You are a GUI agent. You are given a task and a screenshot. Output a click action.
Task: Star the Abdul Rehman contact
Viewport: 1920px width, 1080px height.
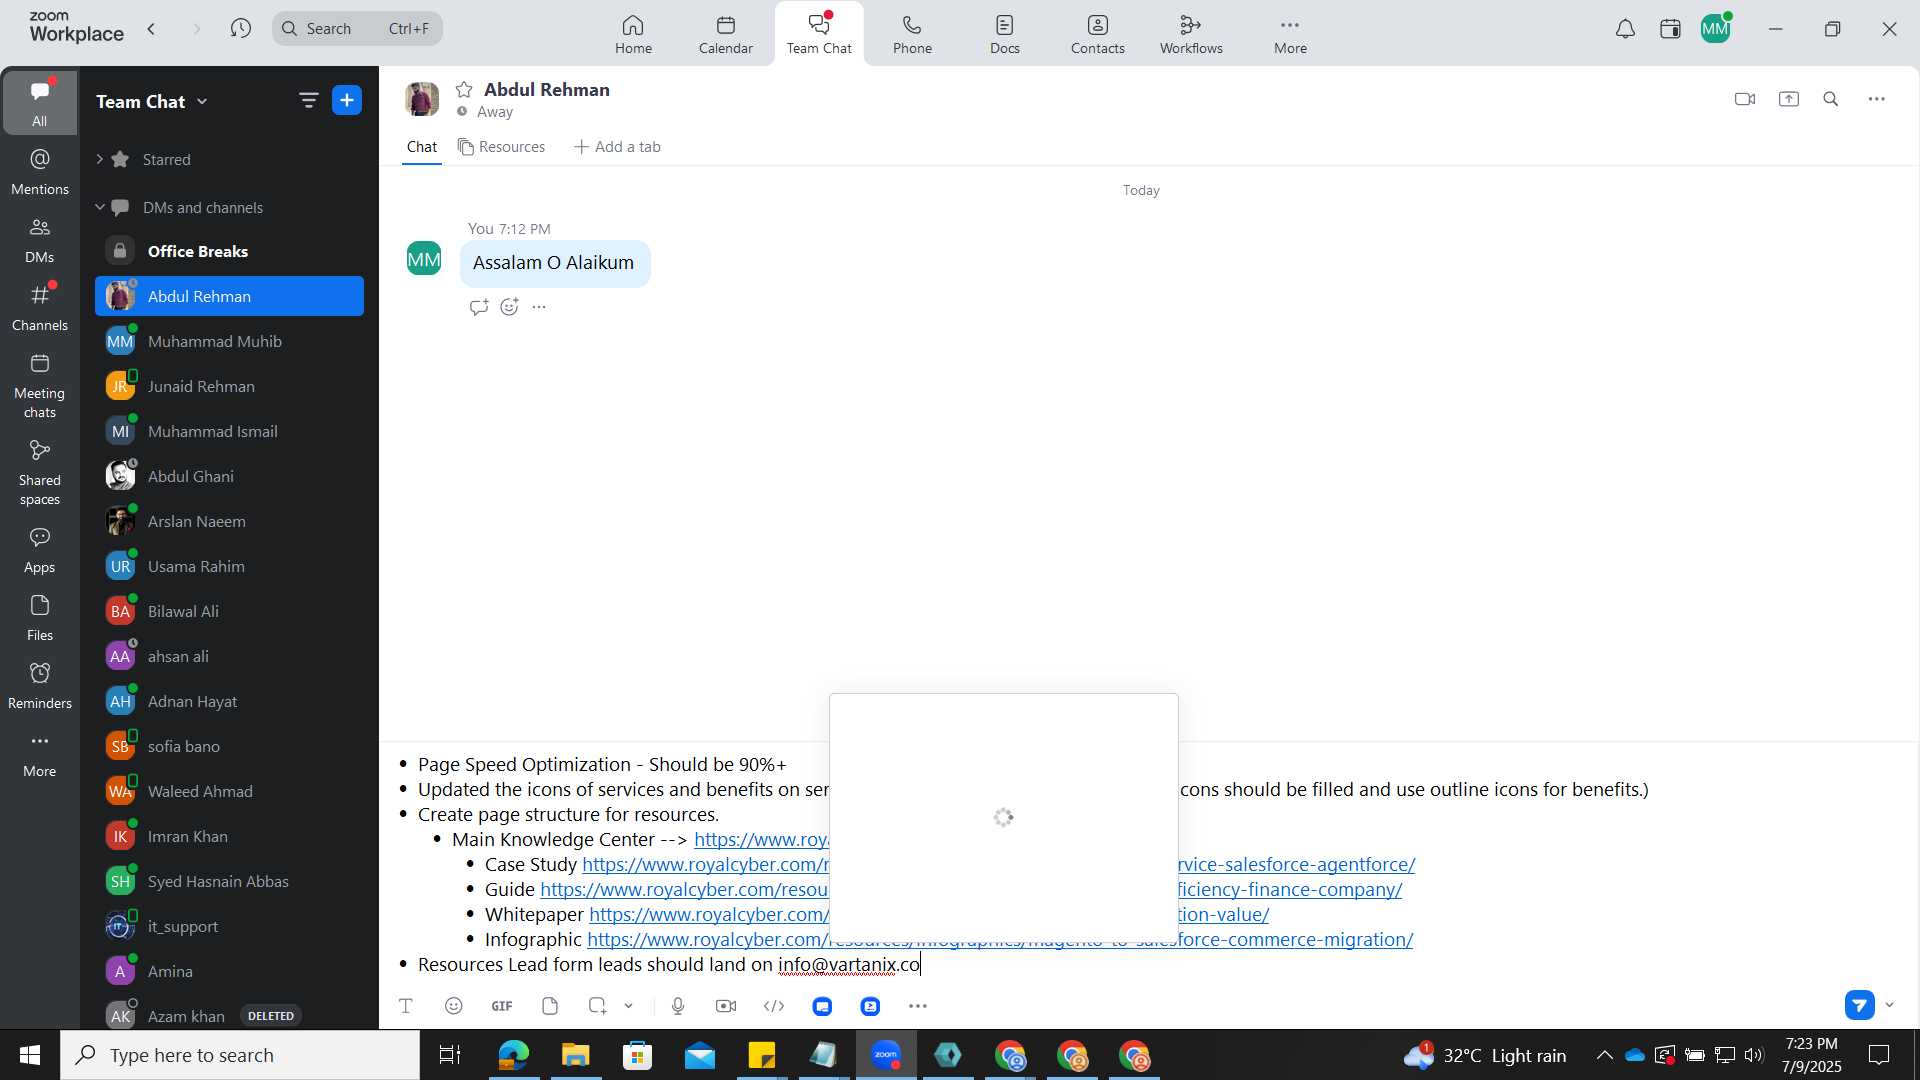tap(464, 89)
